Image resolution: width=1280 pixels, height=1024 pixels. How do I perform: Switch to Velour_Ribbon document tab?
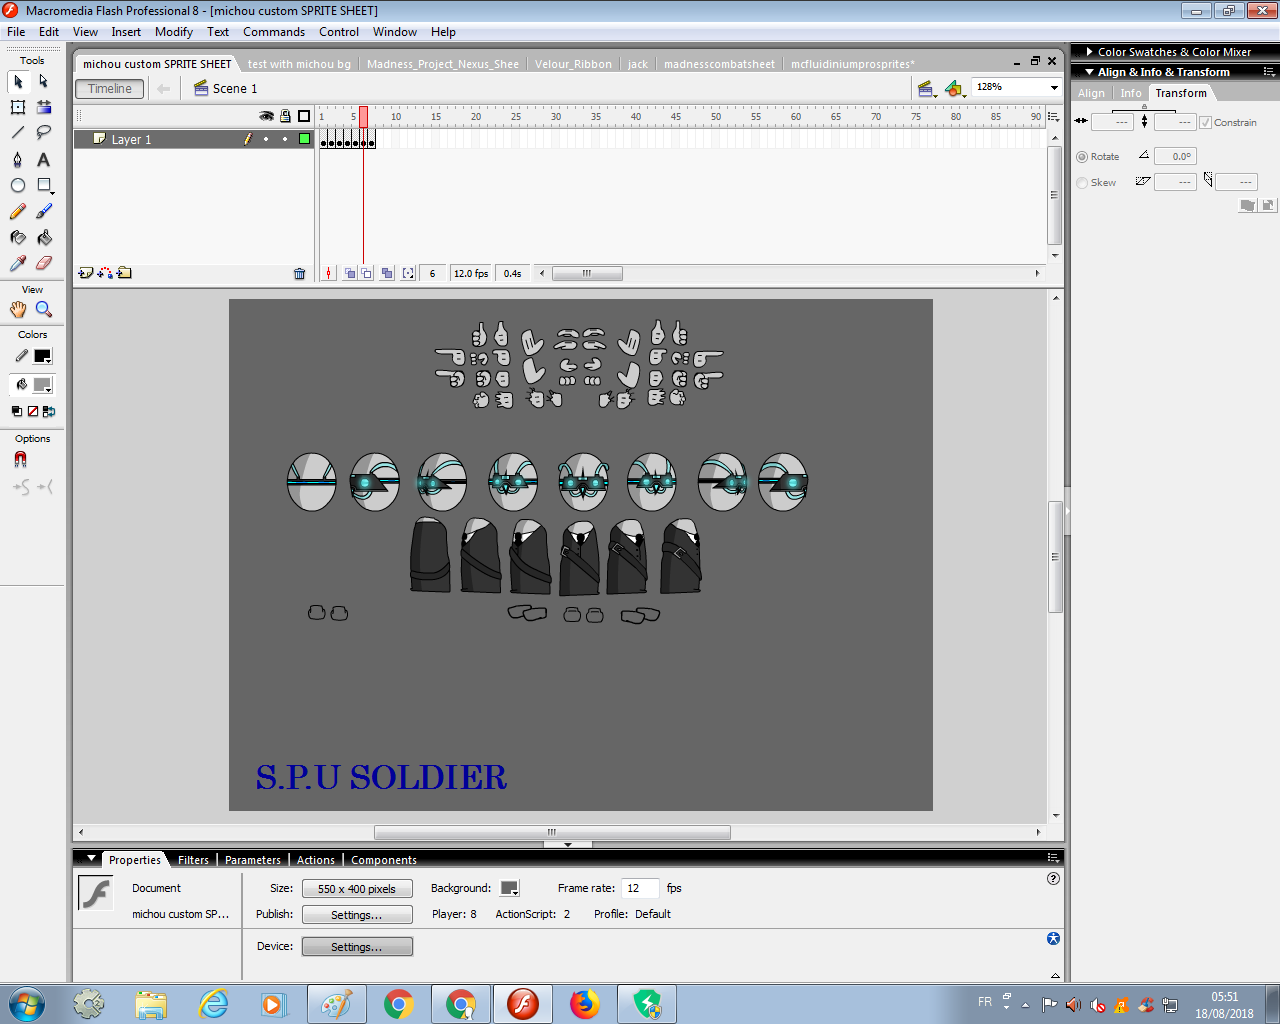(x=573, y=64)
